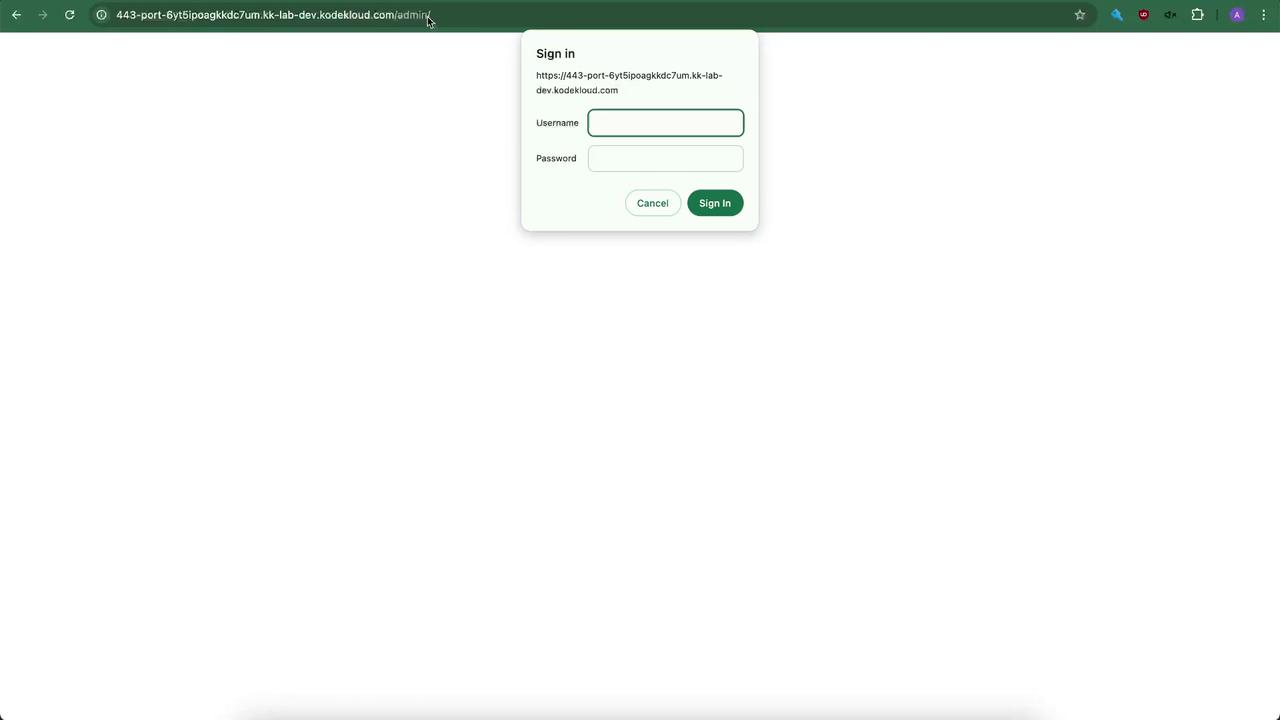Image resolution: width=1280 pixels, height=720 pixels.
Task: Open the purple profile avatar
Action: coord(1237,15)
